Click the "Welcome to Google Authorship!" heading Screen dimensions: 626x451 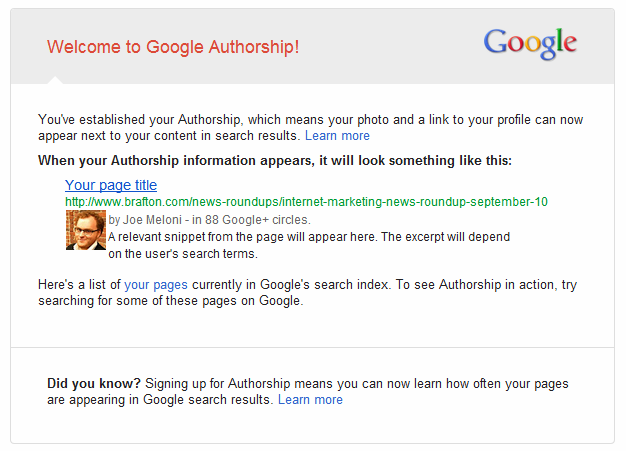point(173,47)
